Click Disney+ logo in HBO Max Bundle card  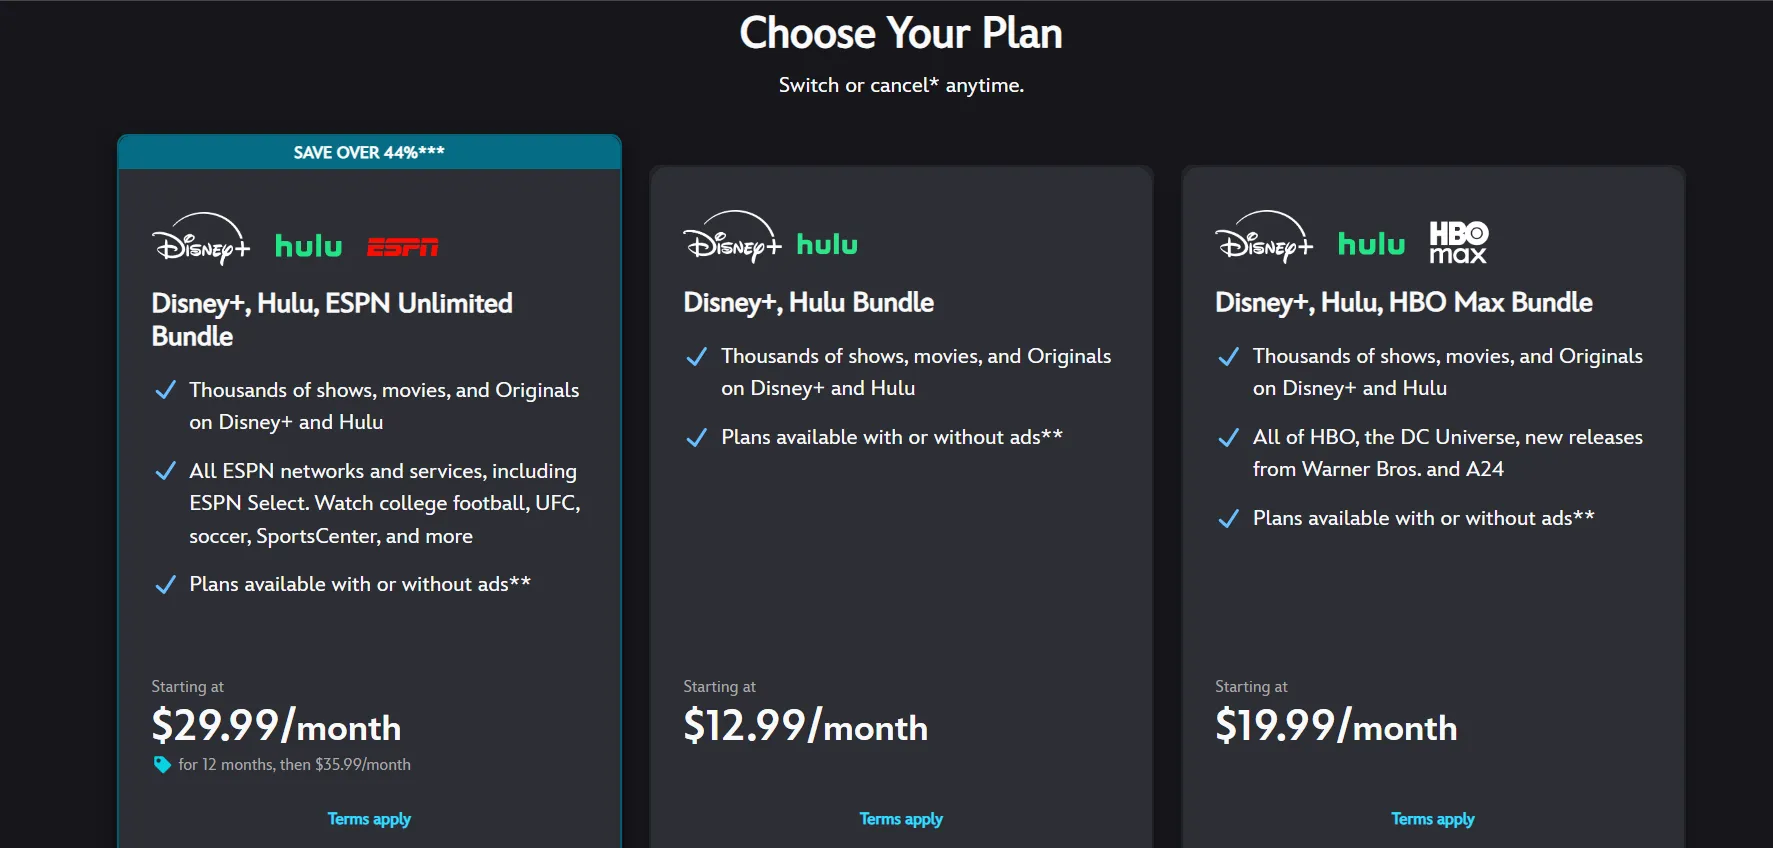point(1264,237)
